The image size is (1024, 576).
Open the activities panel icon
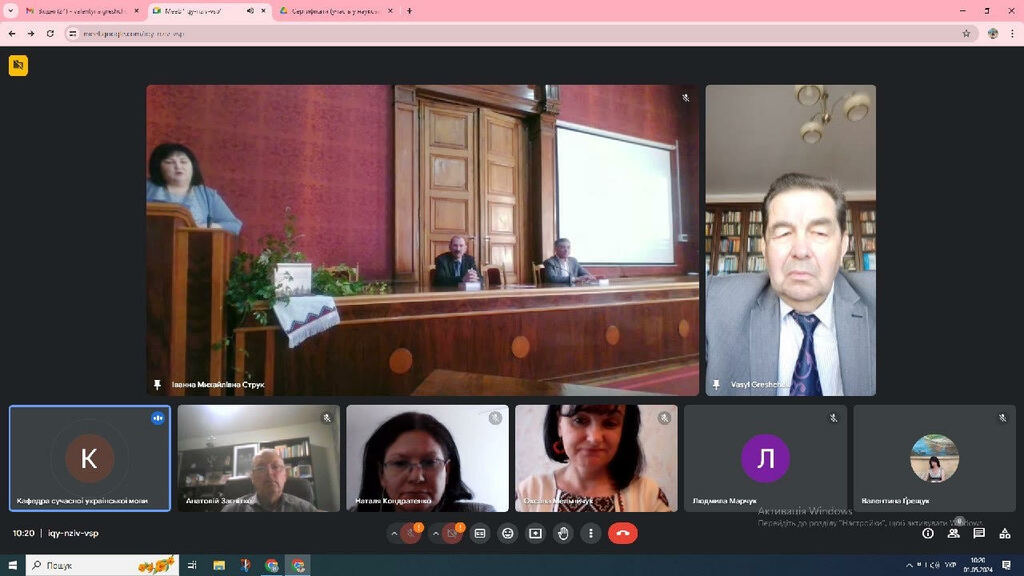point(1005,534)
